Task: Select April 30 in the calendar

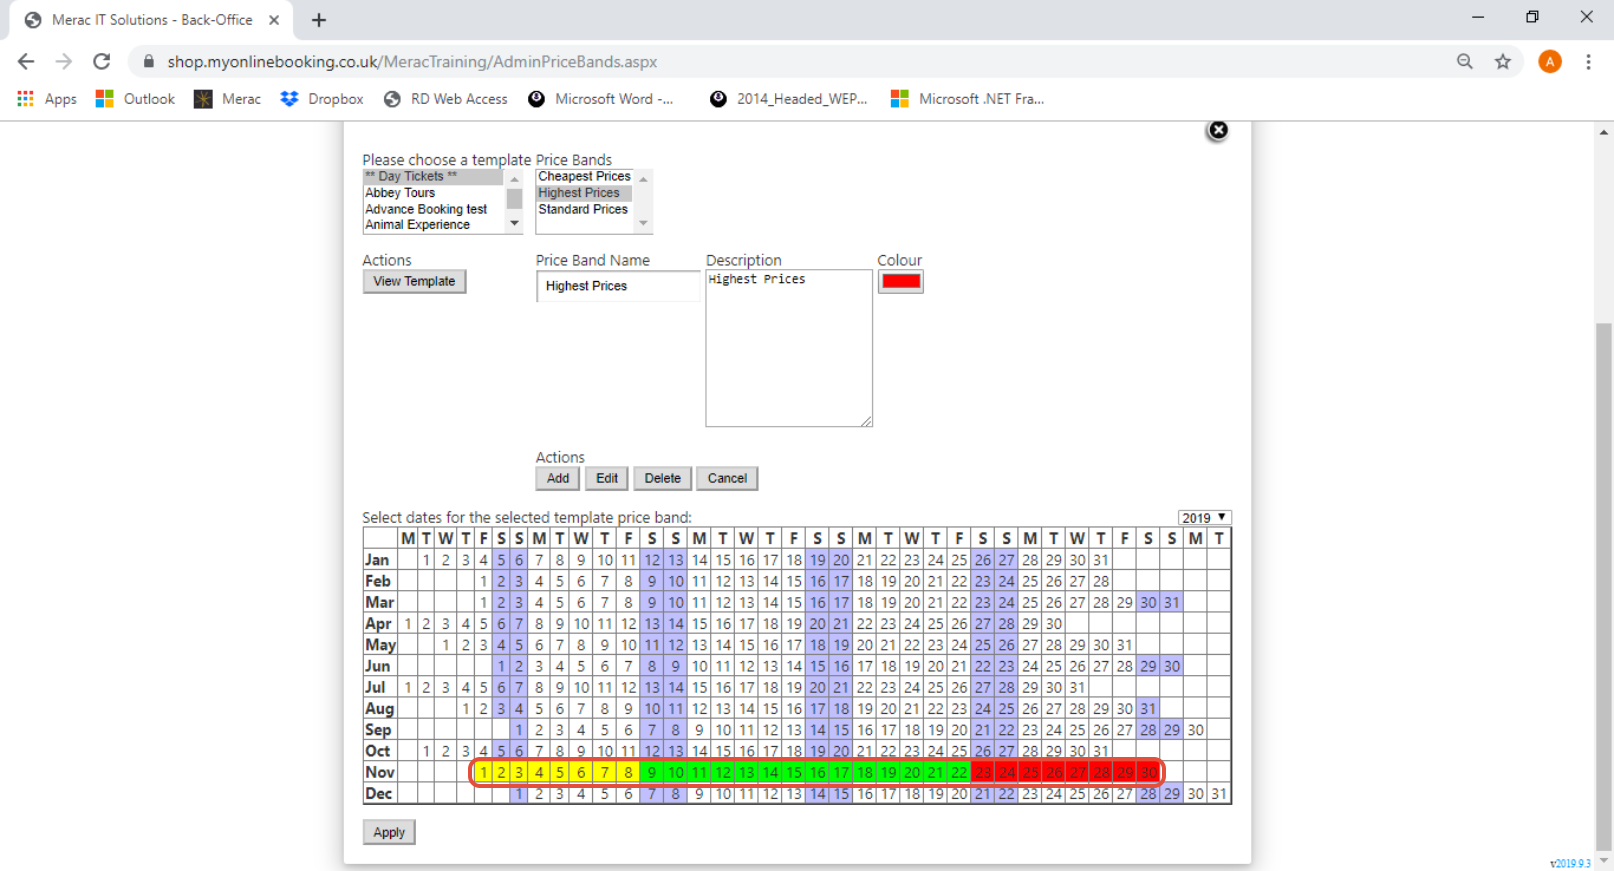Action: [x=1054, y=624]
